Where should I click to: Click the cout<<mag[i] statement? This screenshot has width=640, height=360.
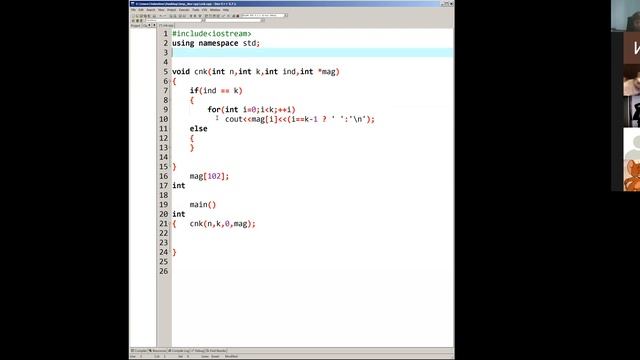click(300, 119)
